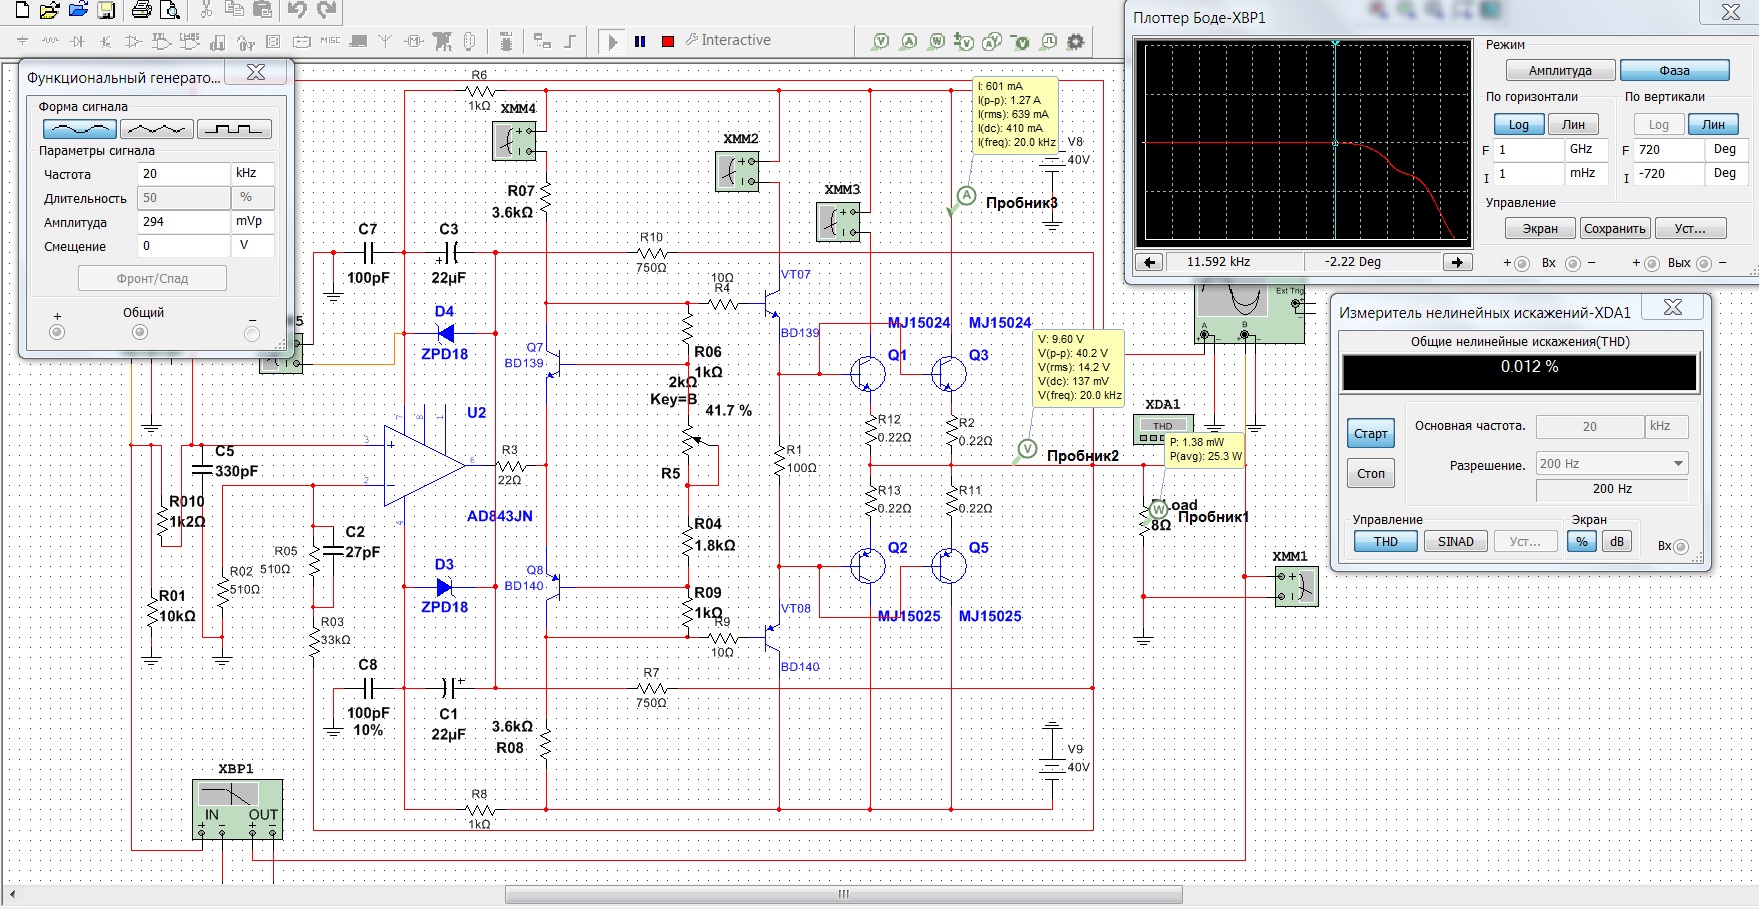Image resolution: width=1759 pixels, height=909 pixels.
Task: Expand the Разрешение 200 Hz dropdown
Action: (1612, 463)
